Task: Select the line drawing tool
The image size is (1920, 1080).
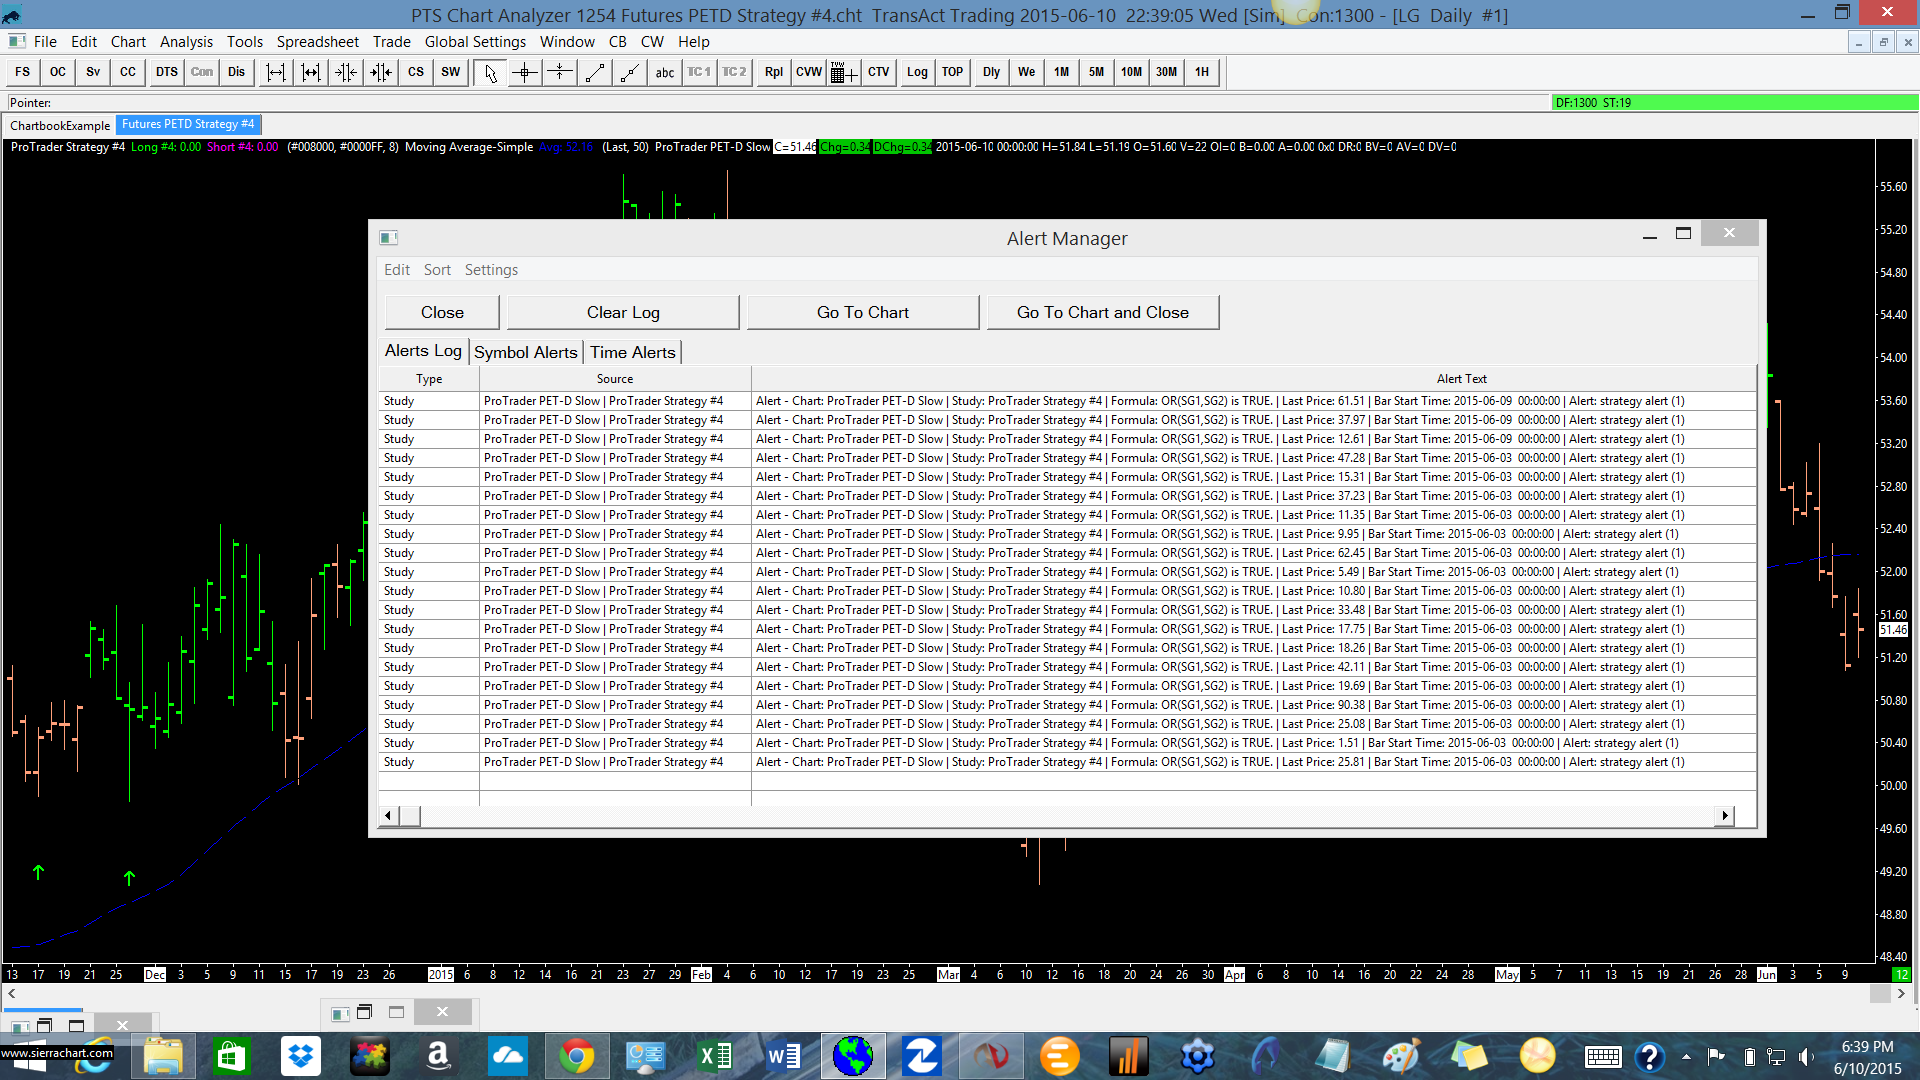Action: (x=595, y=72)
